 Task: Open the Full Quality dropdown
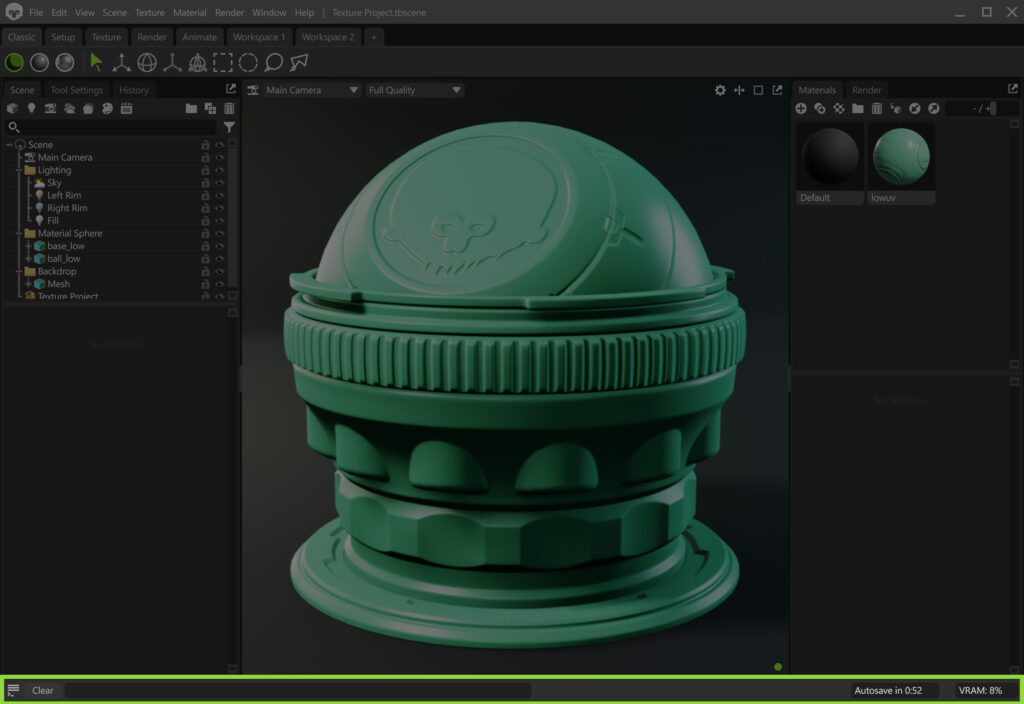point(414,90)
